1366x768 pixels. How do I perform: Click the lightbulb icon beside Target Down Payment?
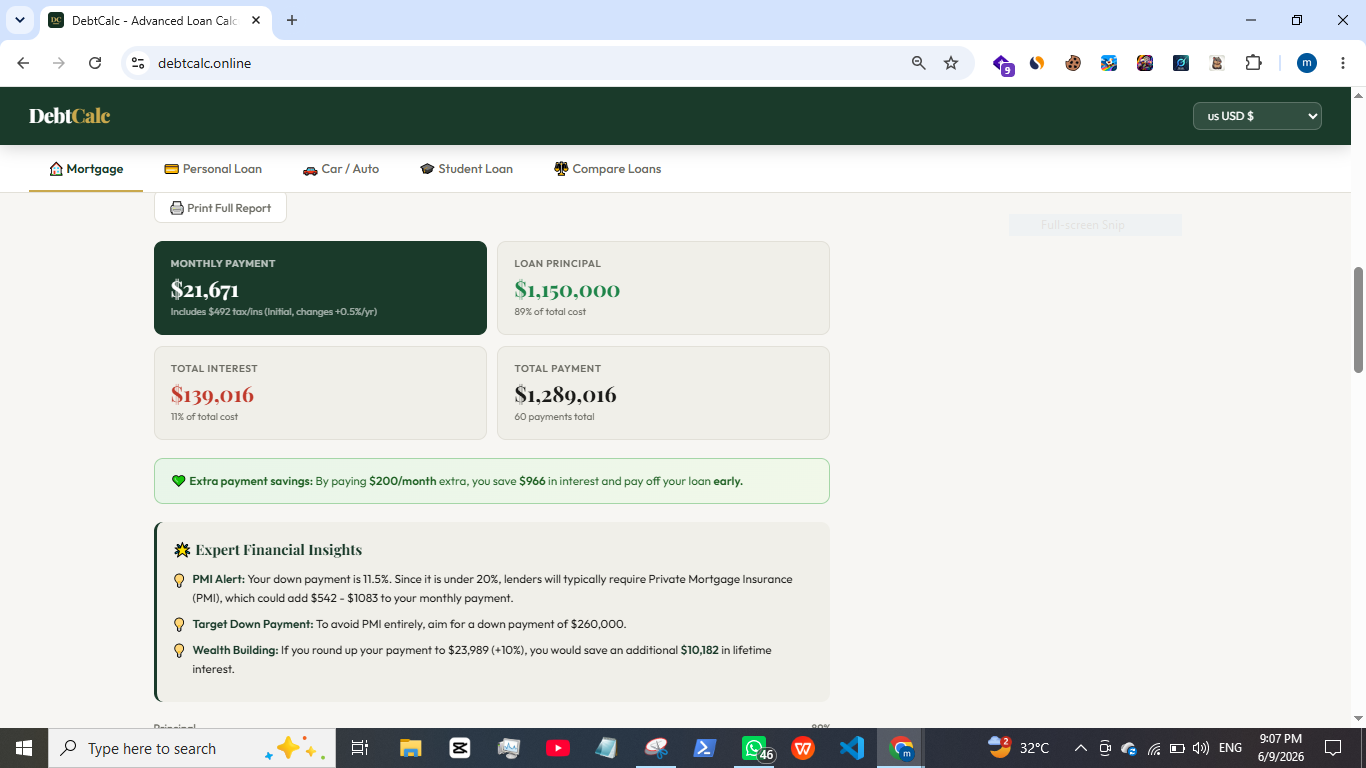180,625
